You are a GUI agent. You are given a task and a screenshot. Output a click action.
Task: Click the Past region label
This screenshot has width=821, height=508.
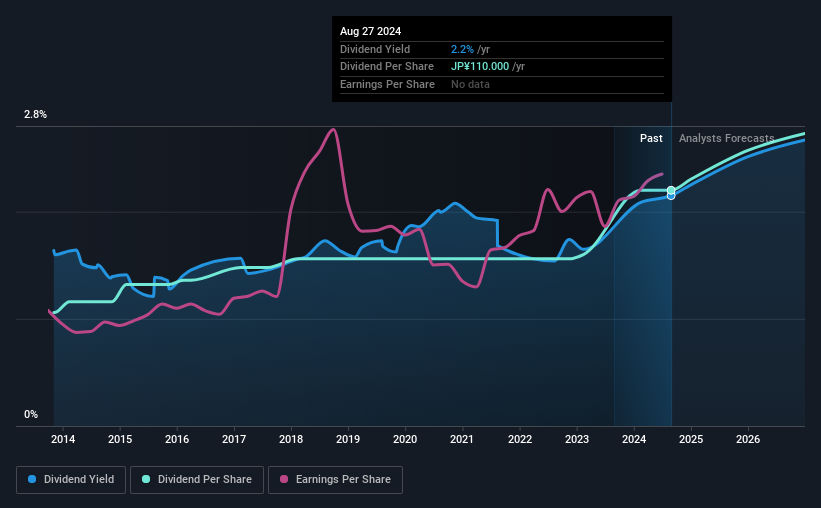pos(651,138)
